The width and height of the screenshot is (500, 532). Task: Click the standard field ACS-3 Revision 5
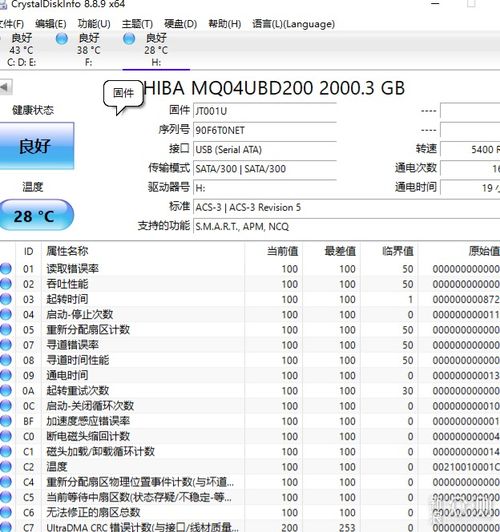click(x=346, y=207)
